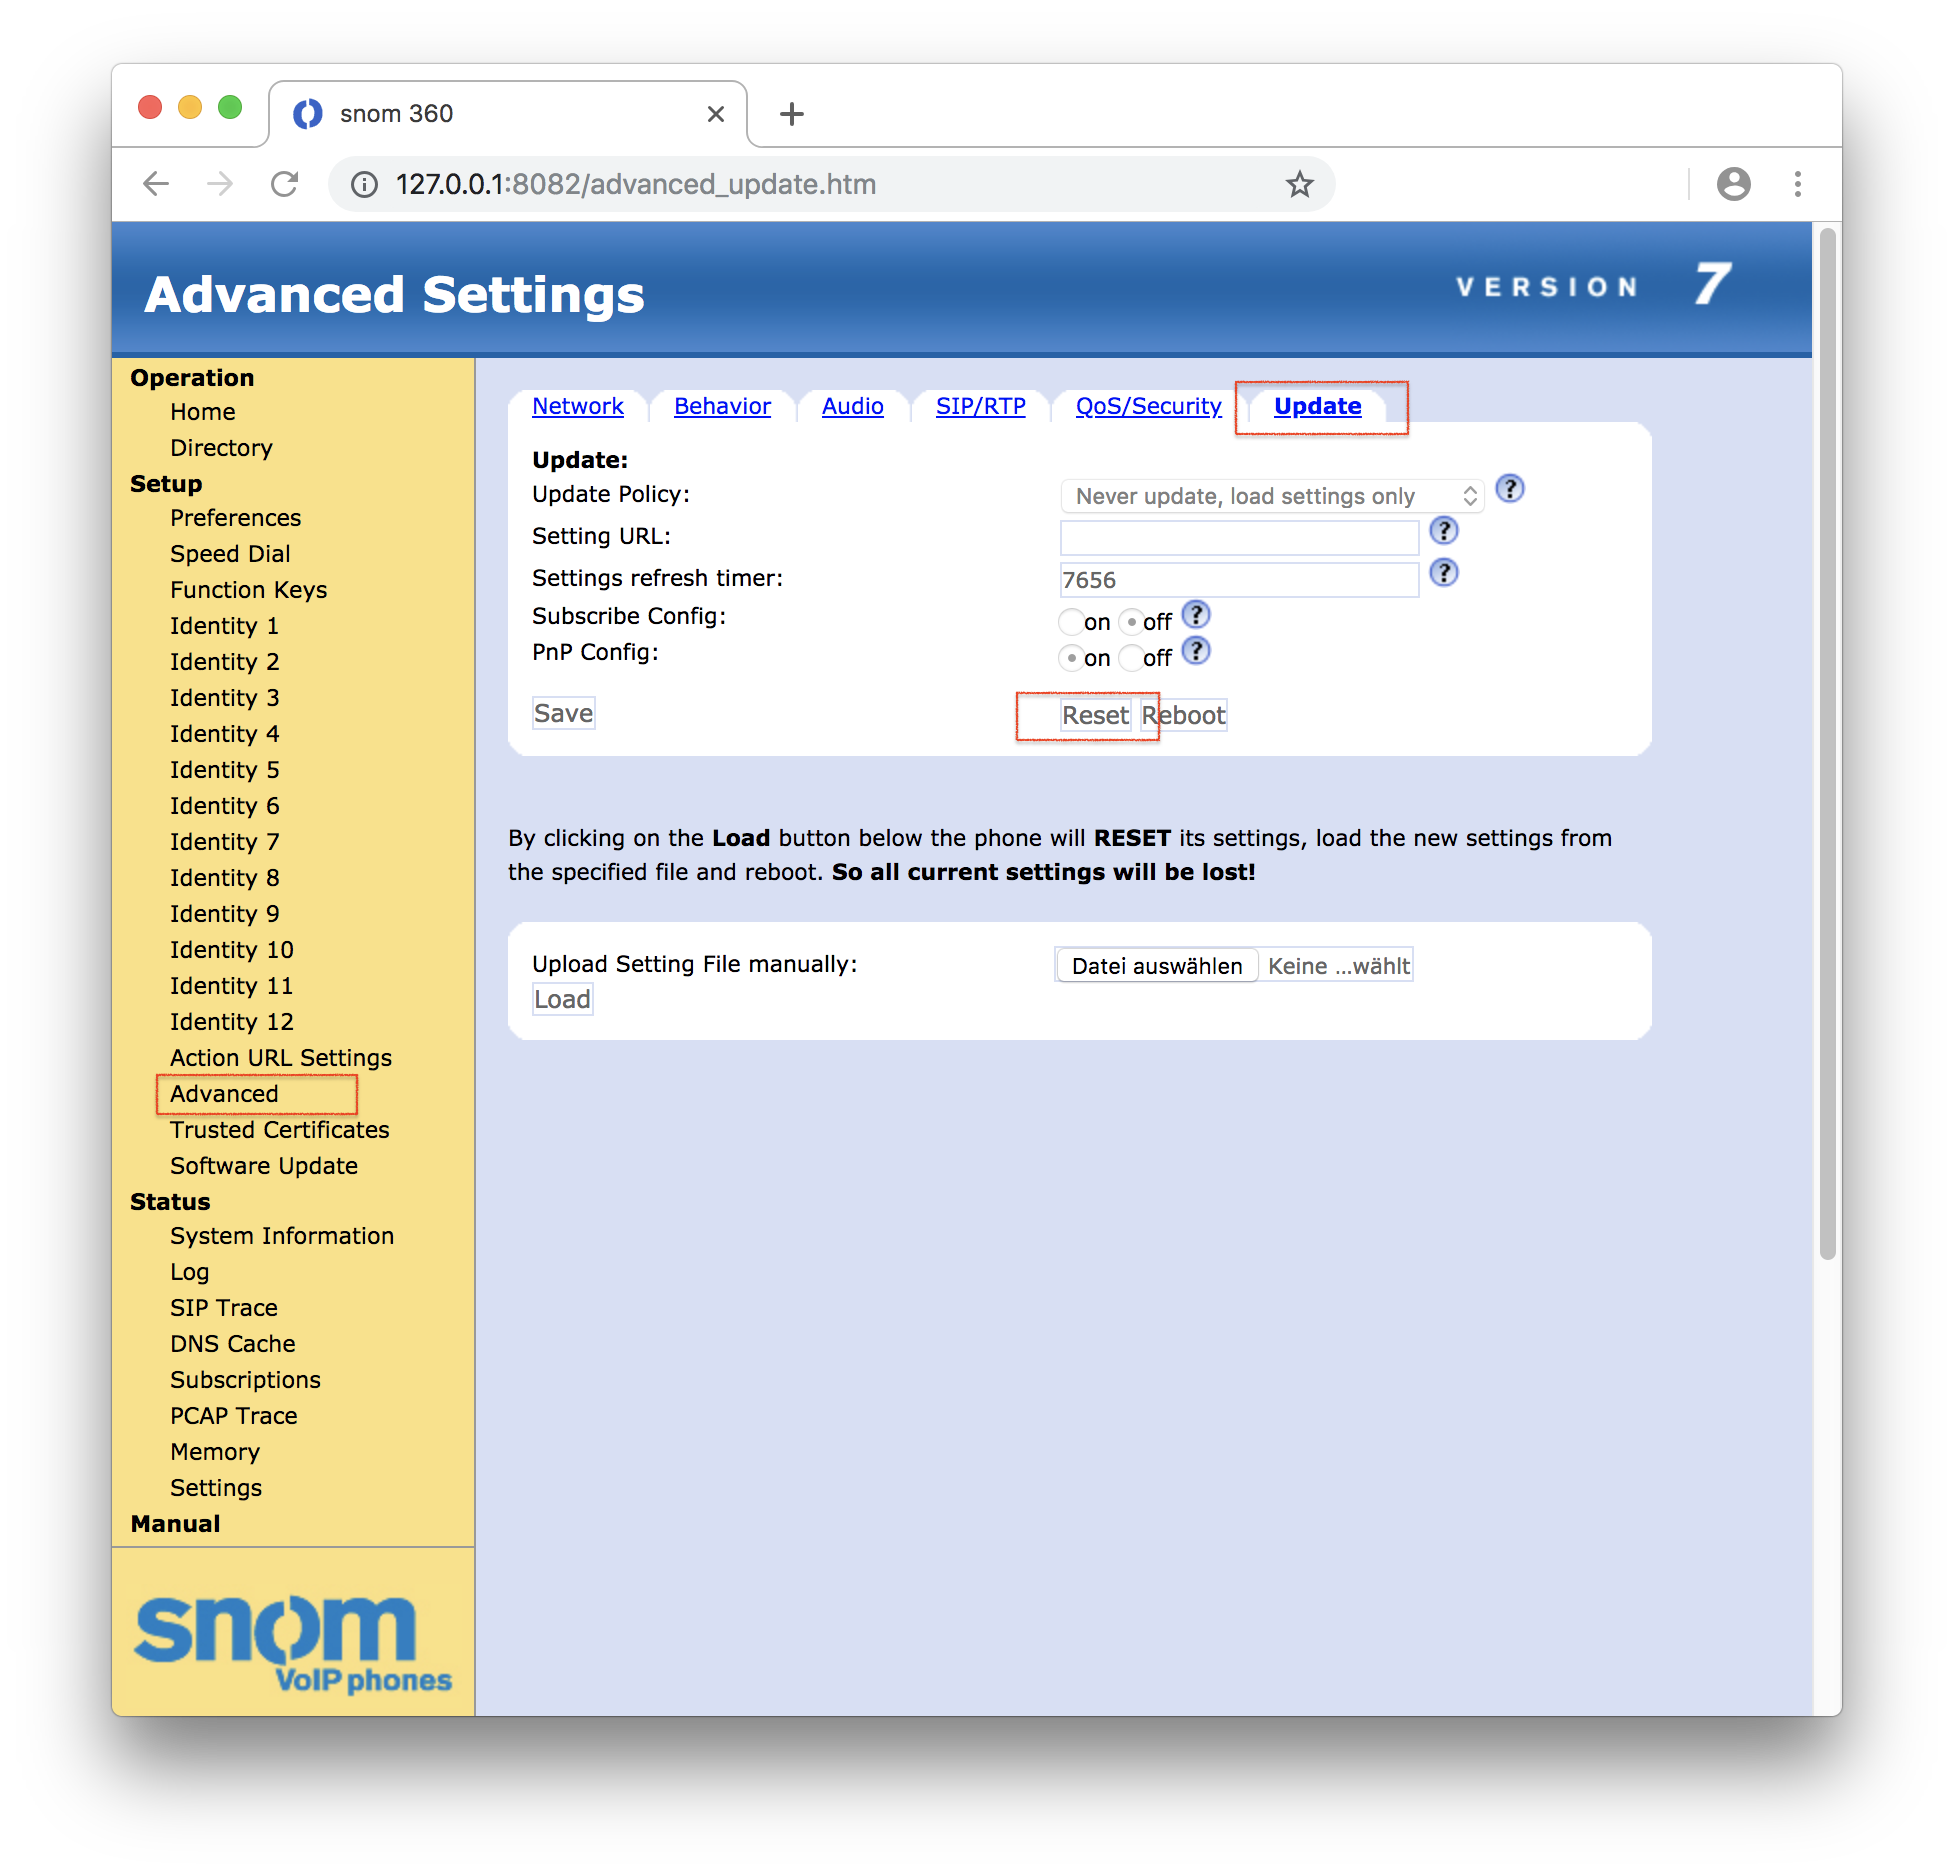Image resolution: width=1954 pixels, height=1876 pixels.
Task: Open help for Settings refresh timer
Action: (x=1444, y=573)
